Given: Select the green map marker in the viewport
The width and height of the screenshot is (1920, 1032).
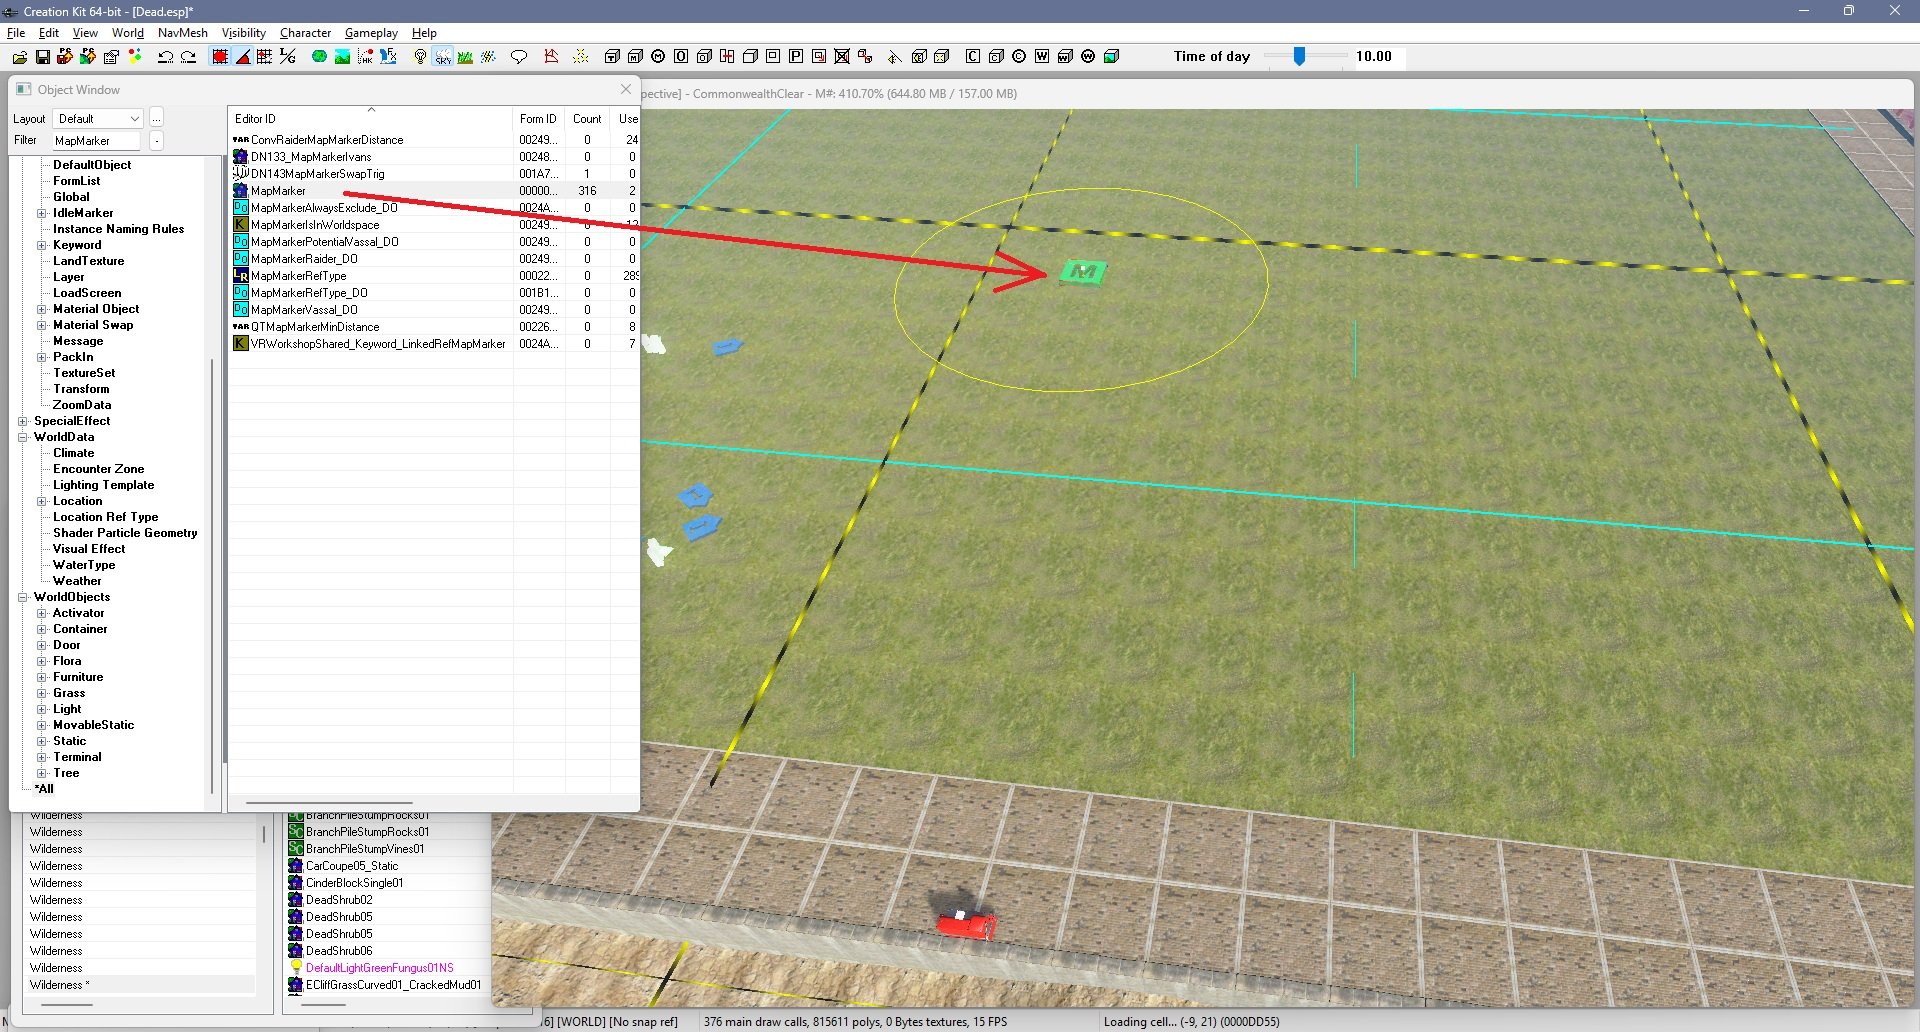Looking at the screenshot, I should point(1082,272).
